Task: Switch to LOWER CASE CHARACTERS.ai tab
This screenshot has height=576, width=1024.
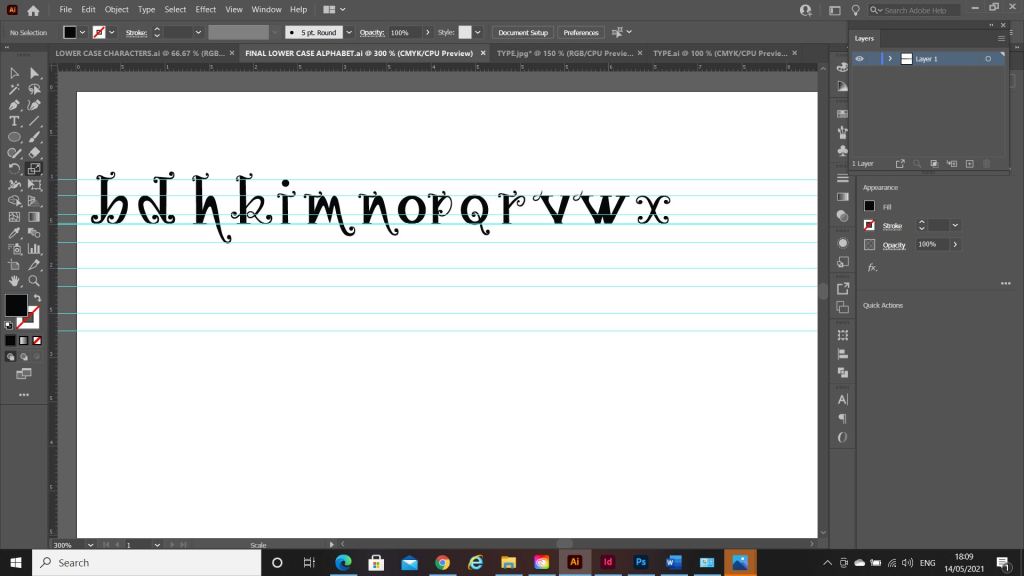Action: (138, 53)
